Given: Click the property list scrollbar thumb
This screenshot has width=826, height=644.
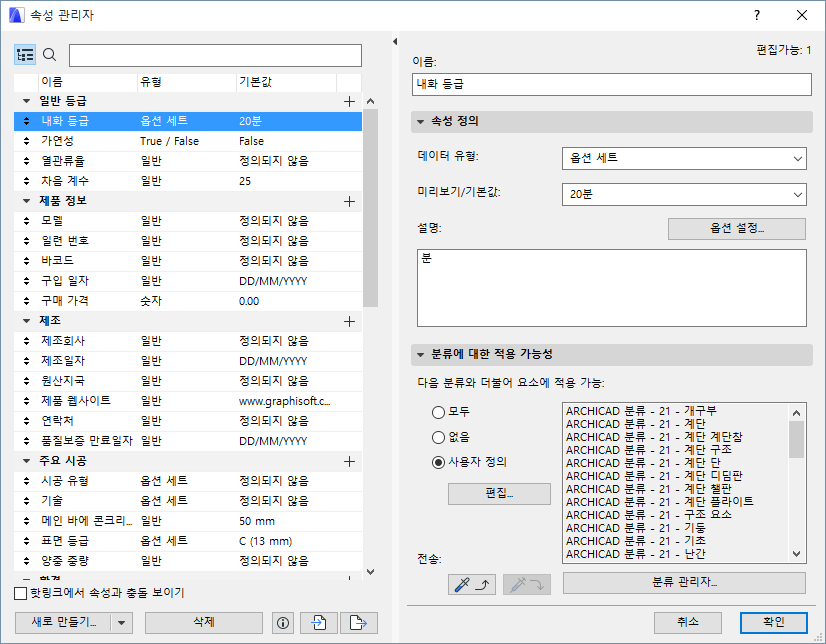Looking at the screenshot, I should pos(370,208).
